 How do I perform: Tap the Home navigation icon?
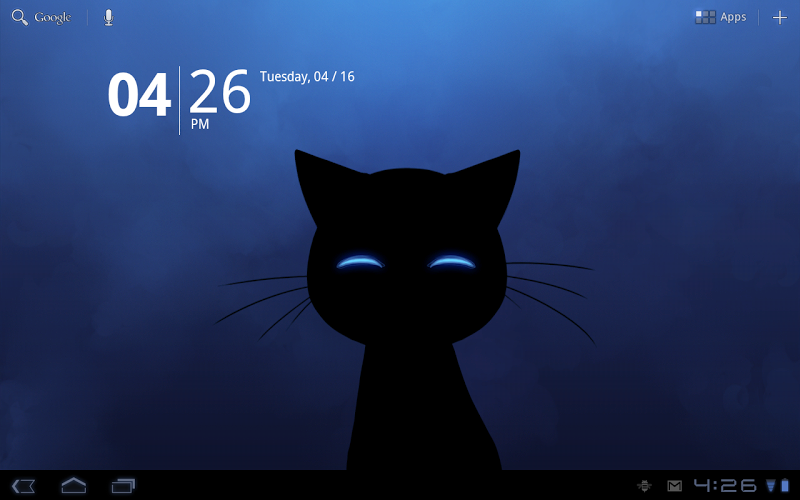[73, 485]
